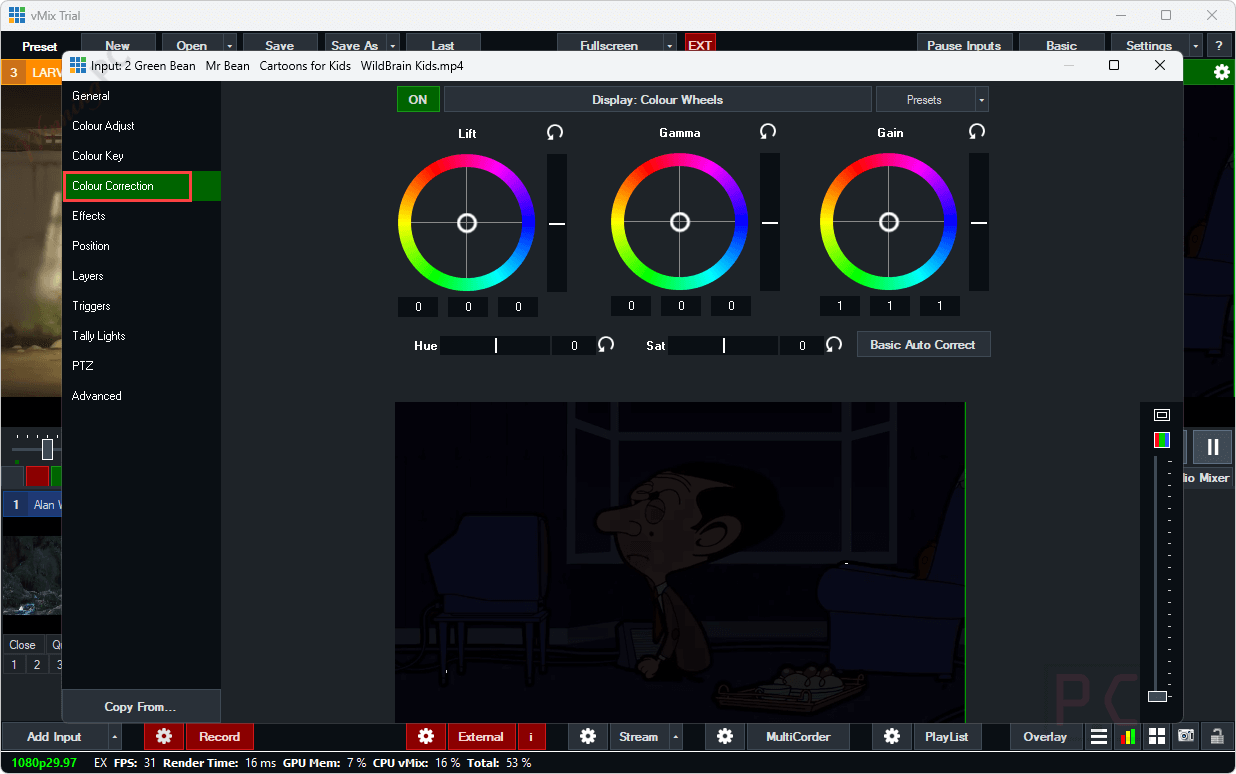The width and height of the screenshot is (1236, 774).
Task: Toggle the Pause Inputs button
Action: point(965,45)
